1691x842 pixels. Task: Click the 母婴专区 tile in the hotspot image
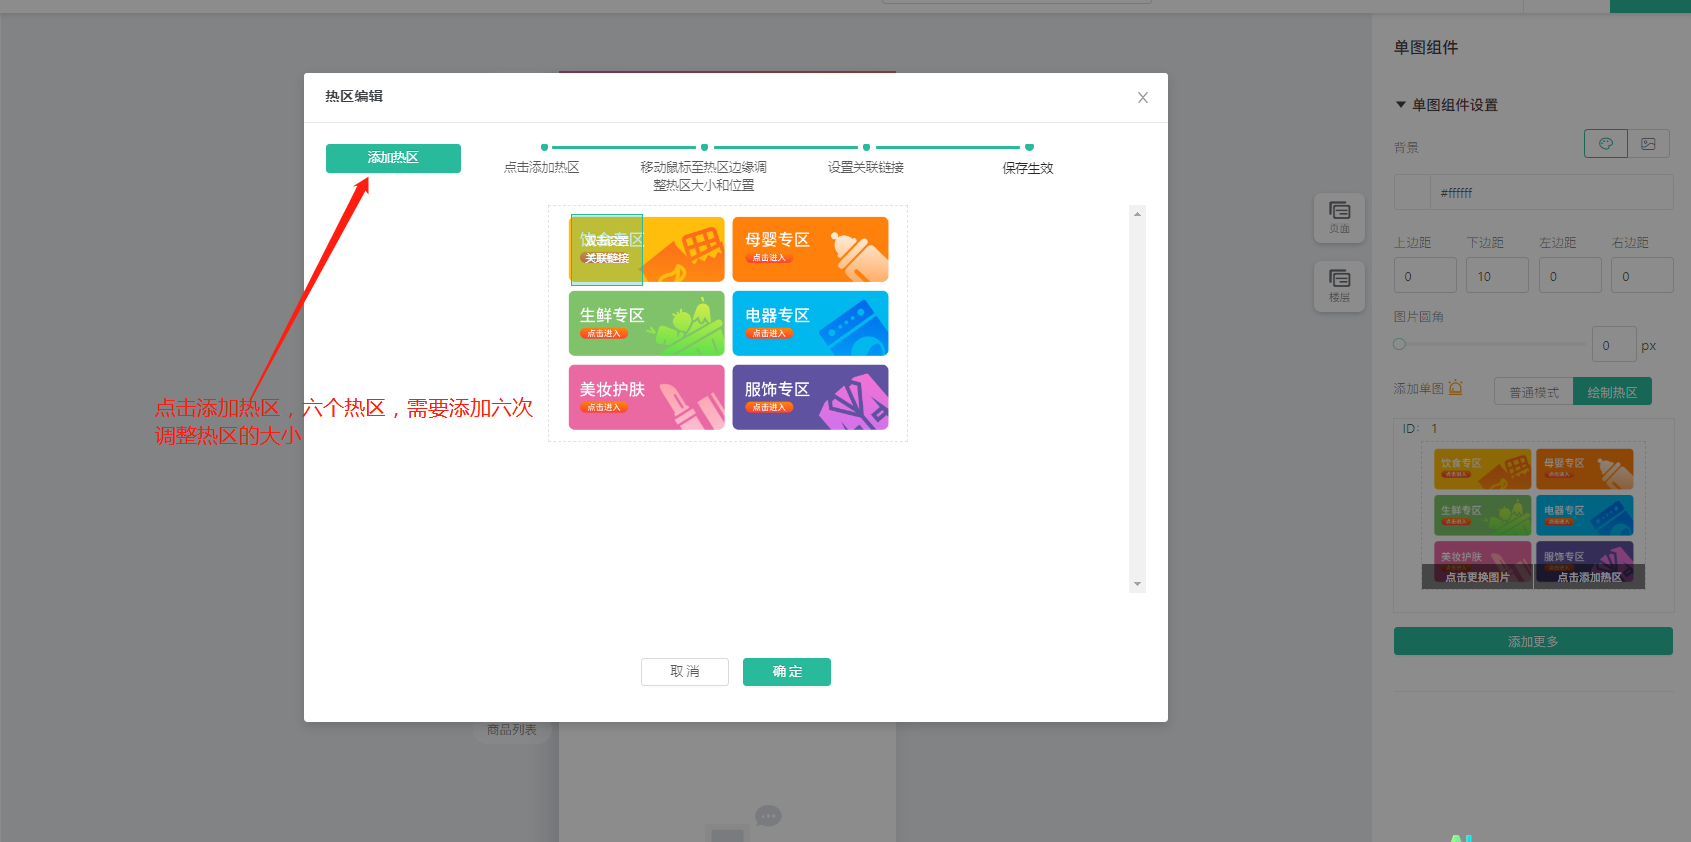[x=810, y=250]
